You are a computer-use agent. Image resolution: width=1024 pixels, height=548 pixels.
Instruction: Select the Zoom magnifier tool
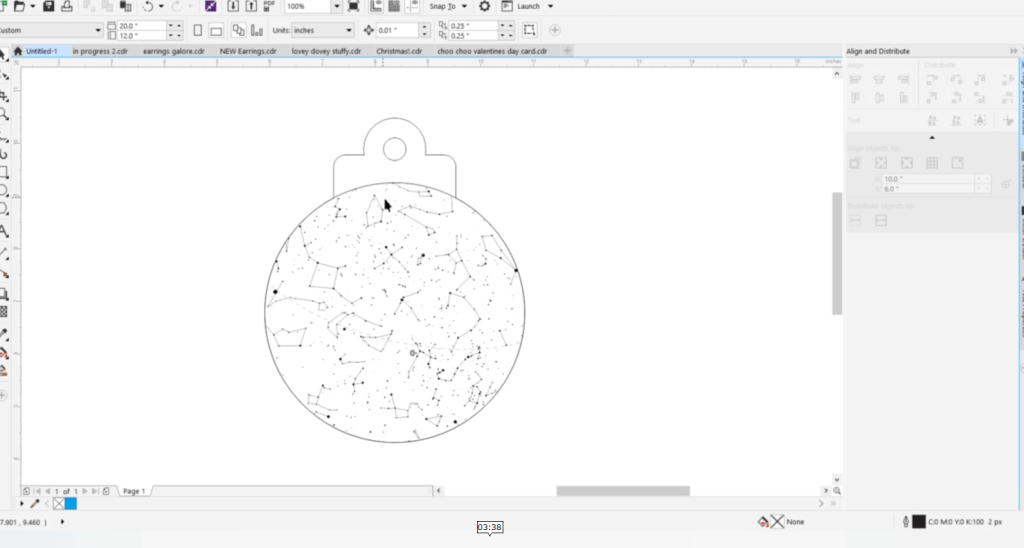click(5, 115)
